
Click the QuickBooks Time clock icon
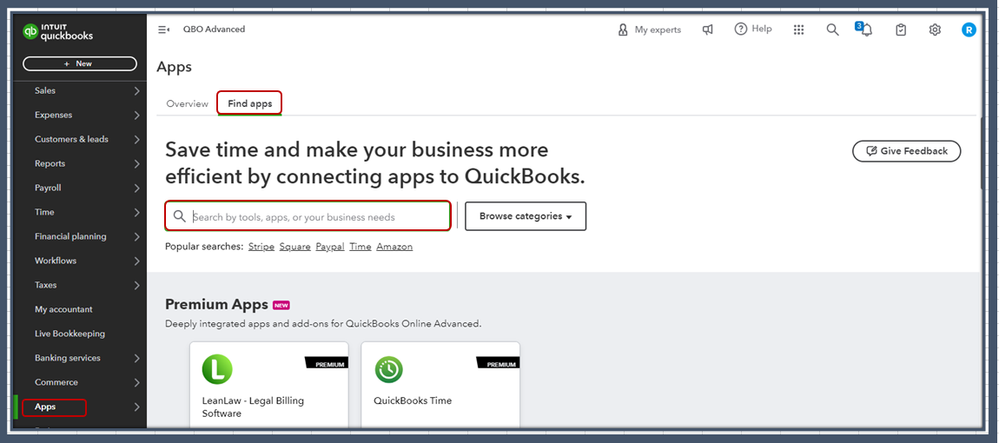point(389,370)
